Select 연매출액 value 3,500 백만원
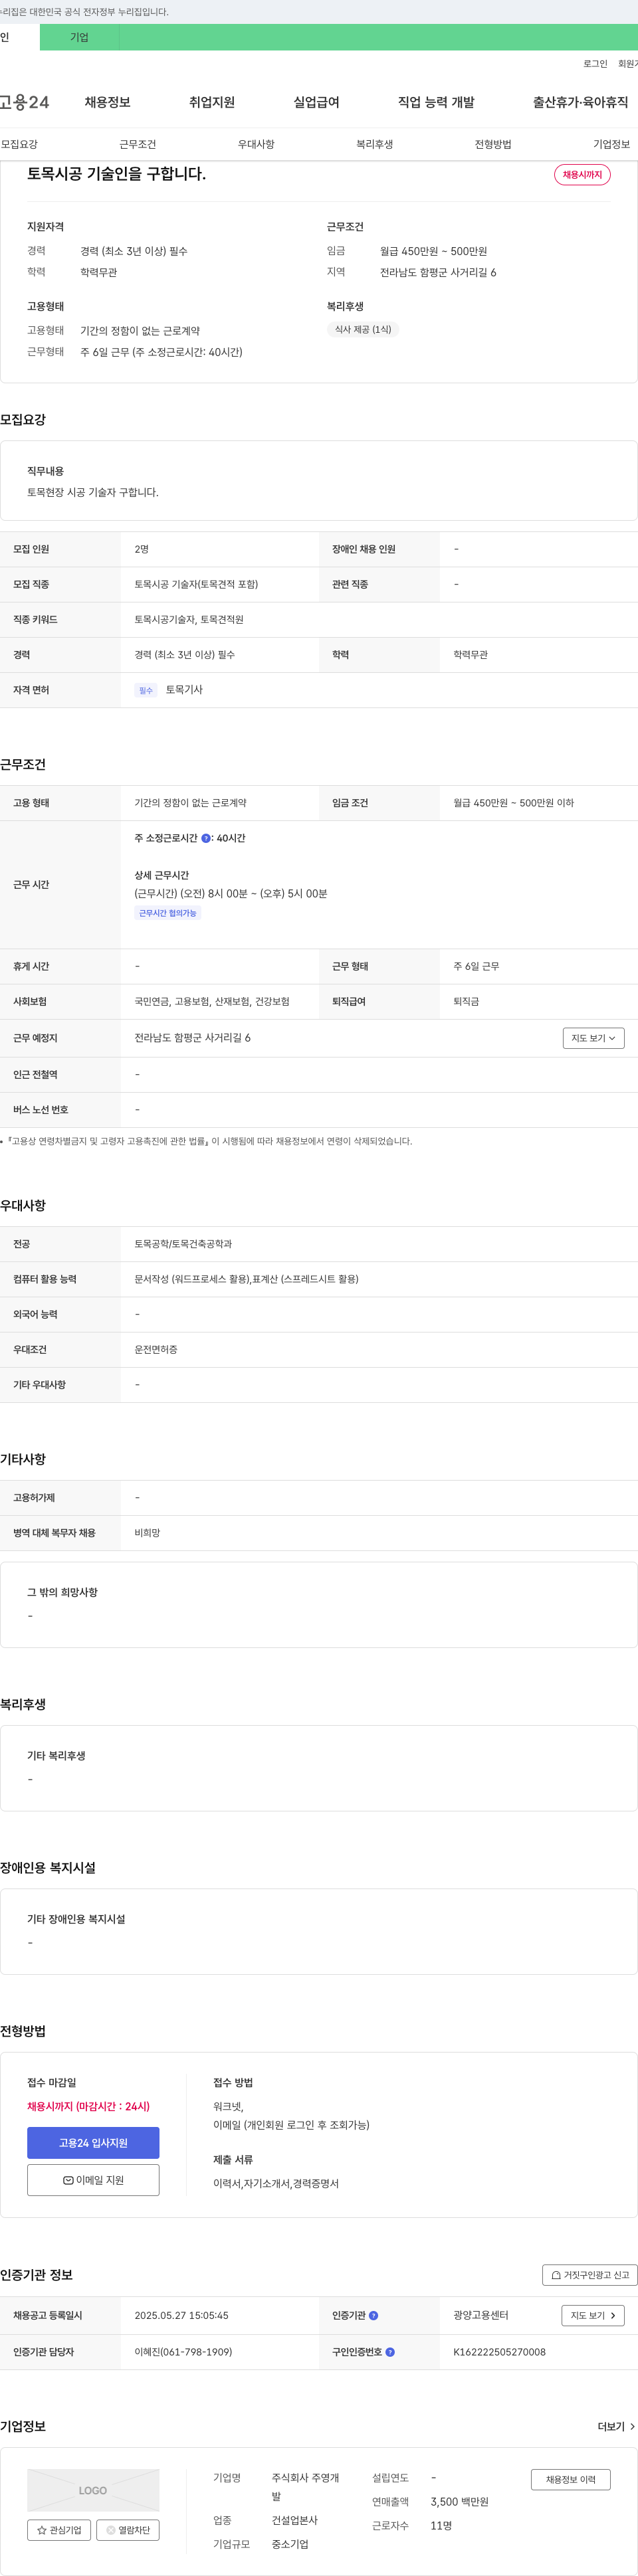The height and width of the screenshot is (2576, 638). point(459,2502)
